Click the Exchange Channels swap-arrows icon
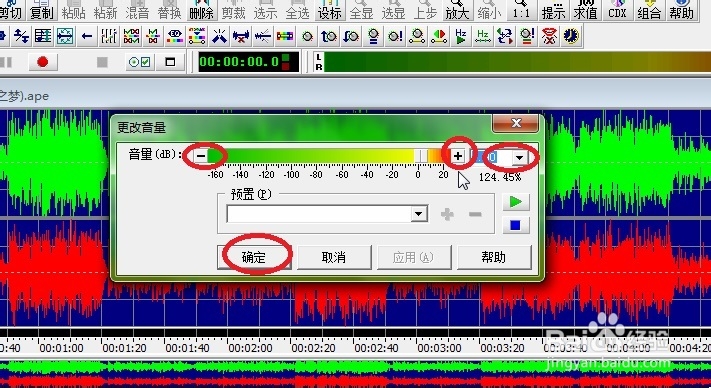This screenshot has height=388, width=711. click(505, 36)
